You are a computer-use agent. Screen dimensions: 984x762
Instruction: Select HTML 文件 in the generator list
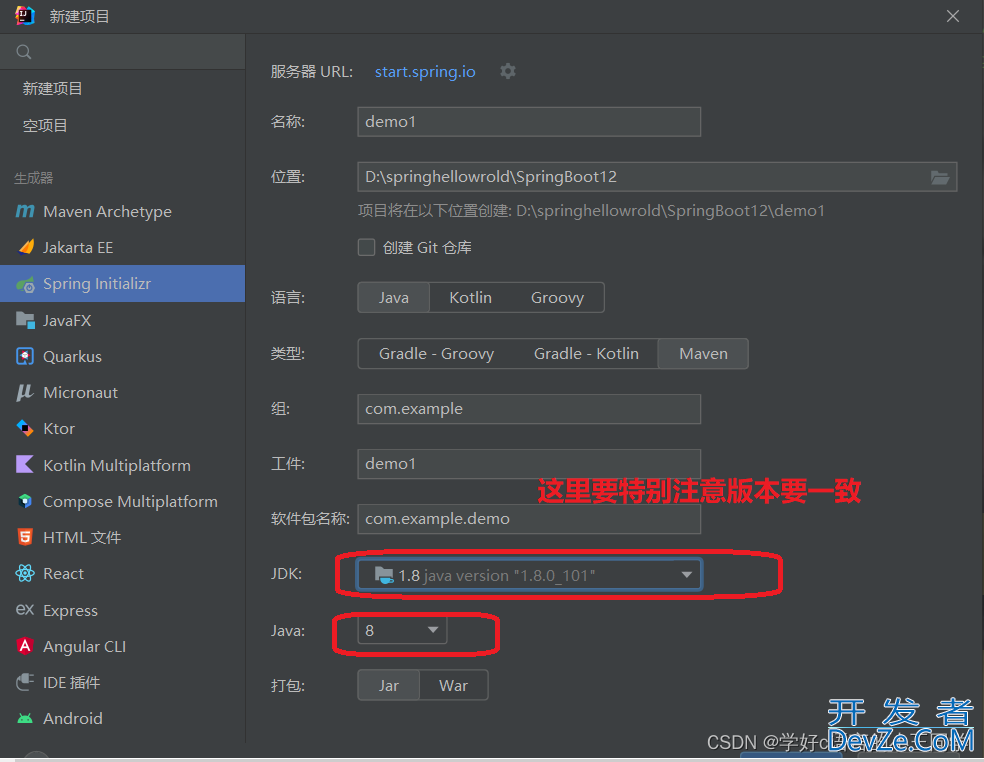pyautogui.click(x=122, y=537)
